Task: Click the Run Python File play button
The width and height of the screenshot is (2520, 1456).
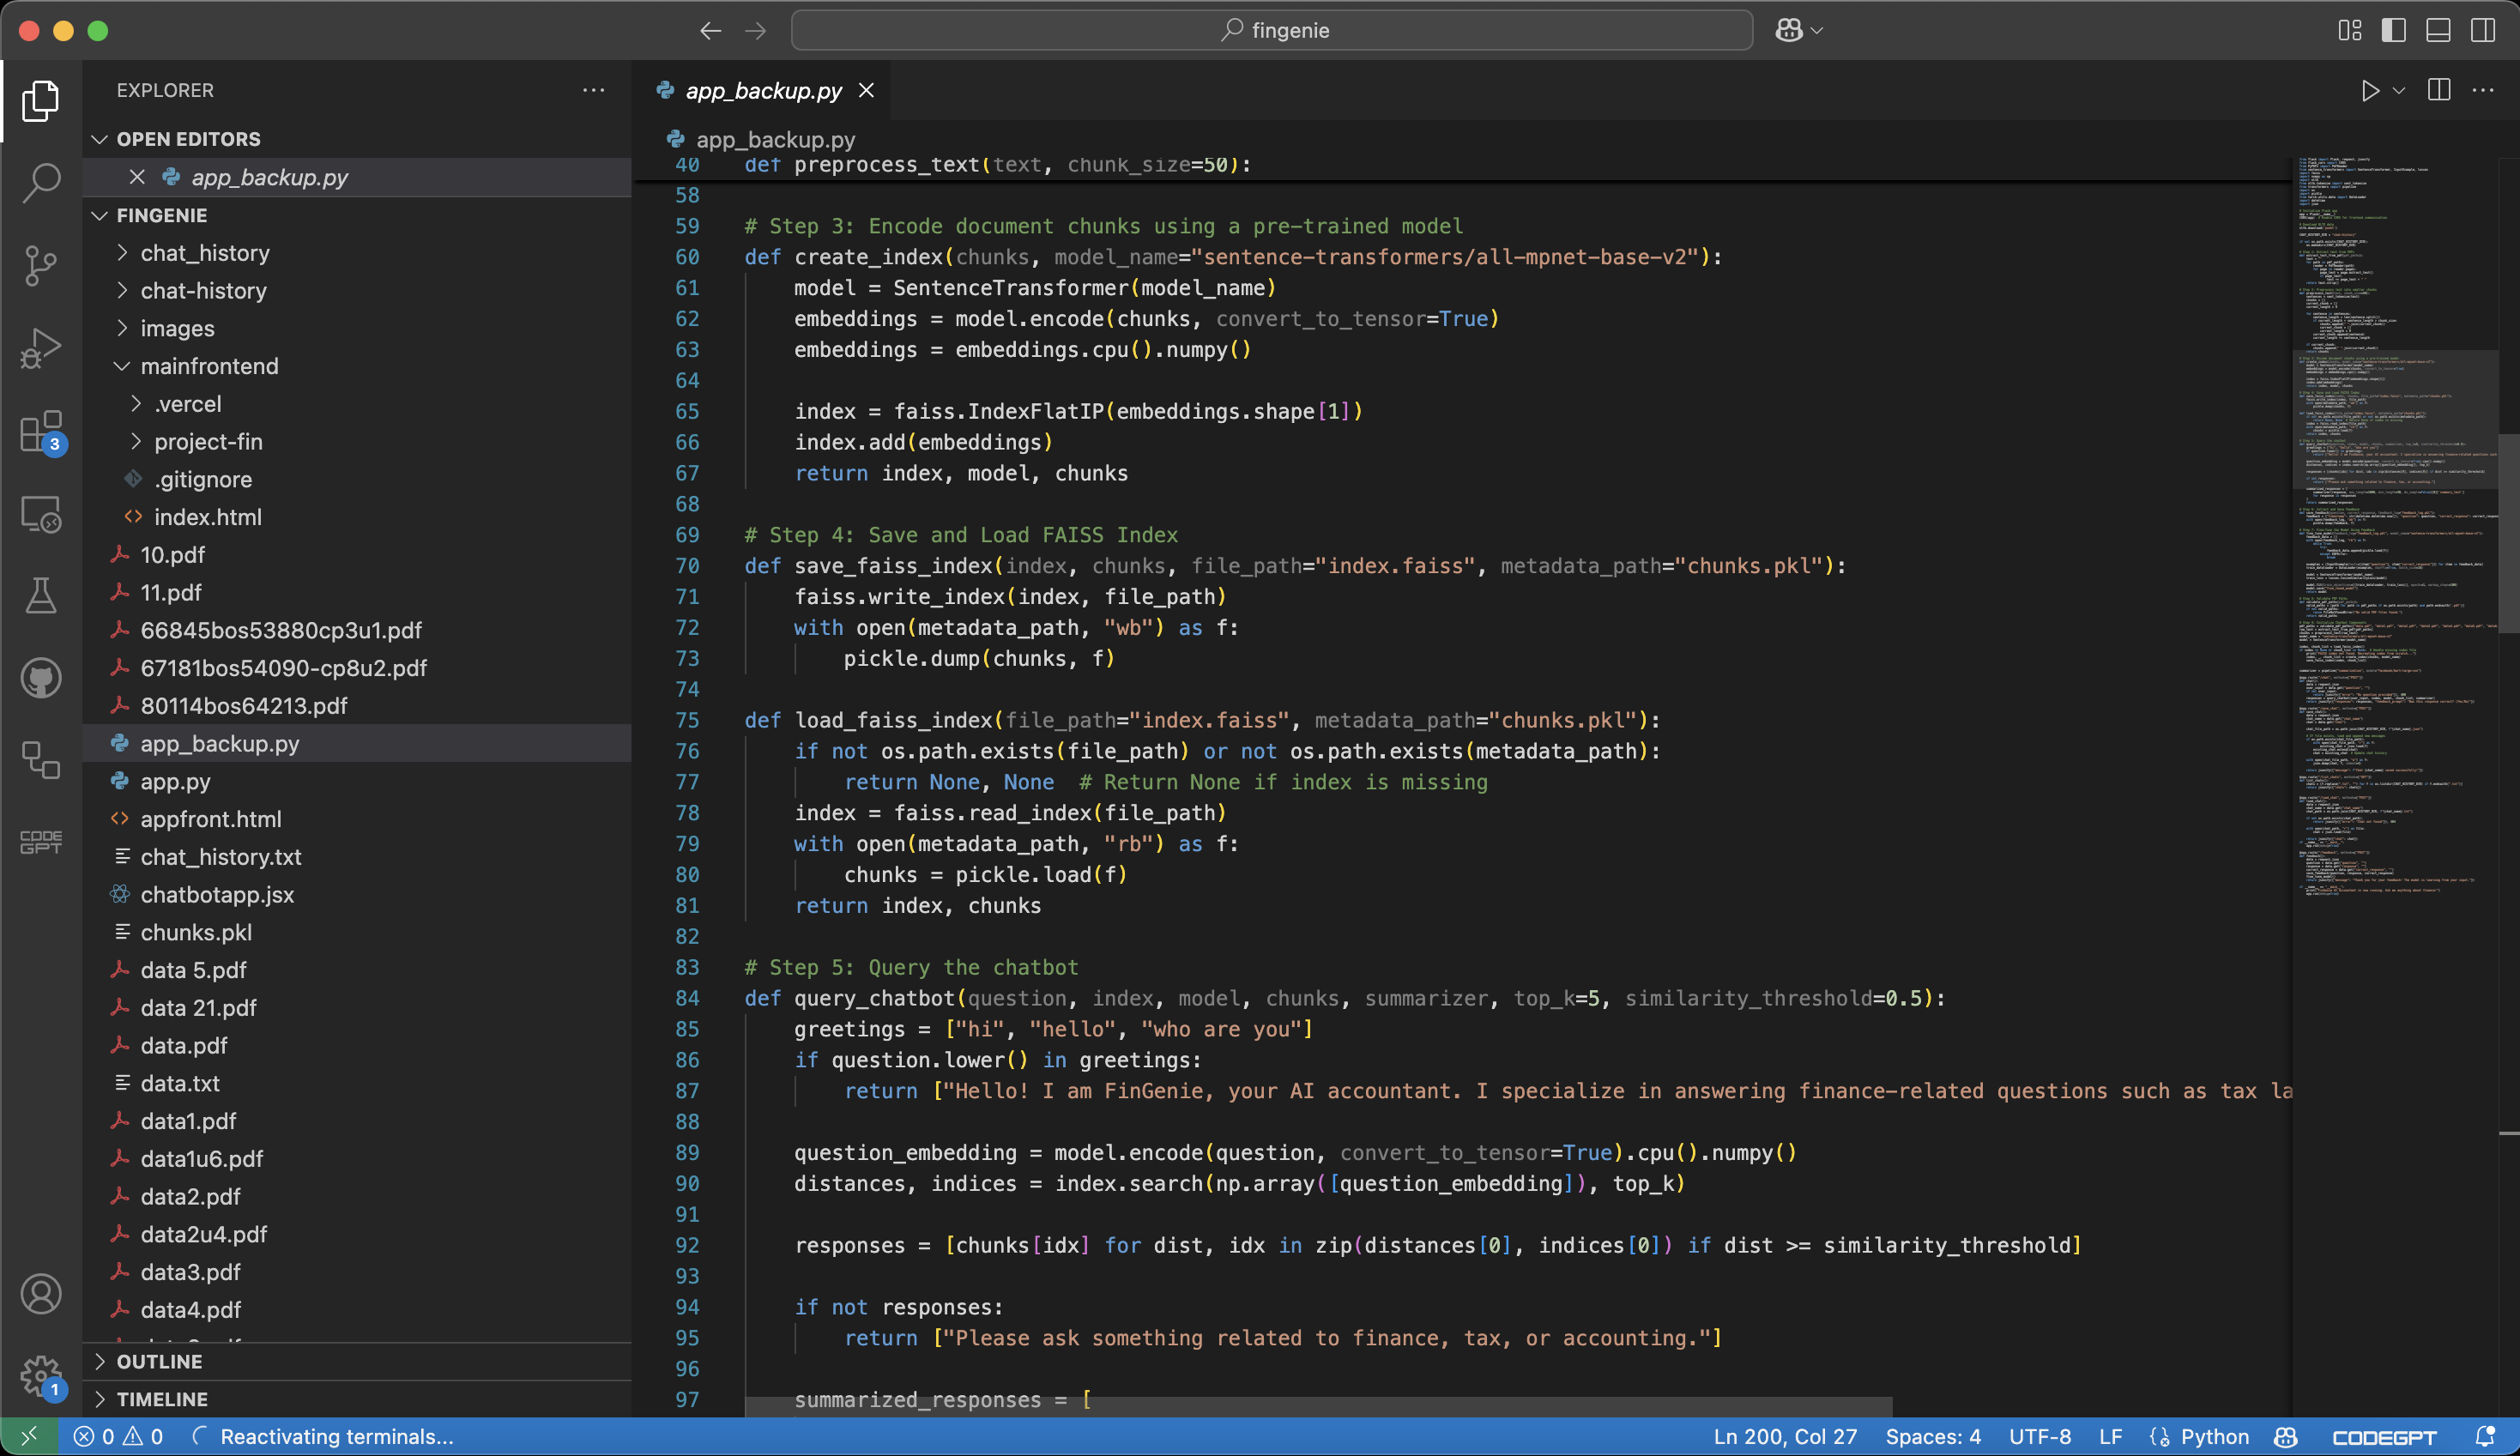Action: coord(2370,91)
